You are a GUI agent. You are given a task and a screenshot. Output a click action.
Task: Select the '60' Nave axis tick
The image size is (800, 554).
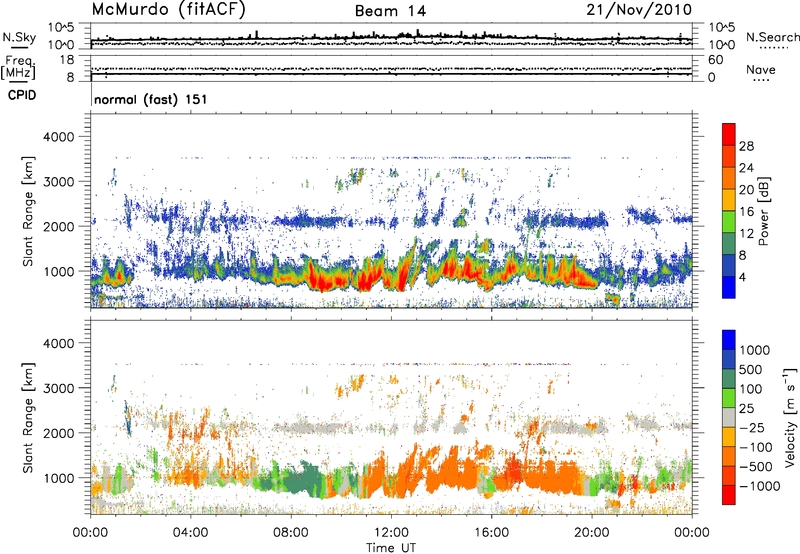click(x=715, y=60)
